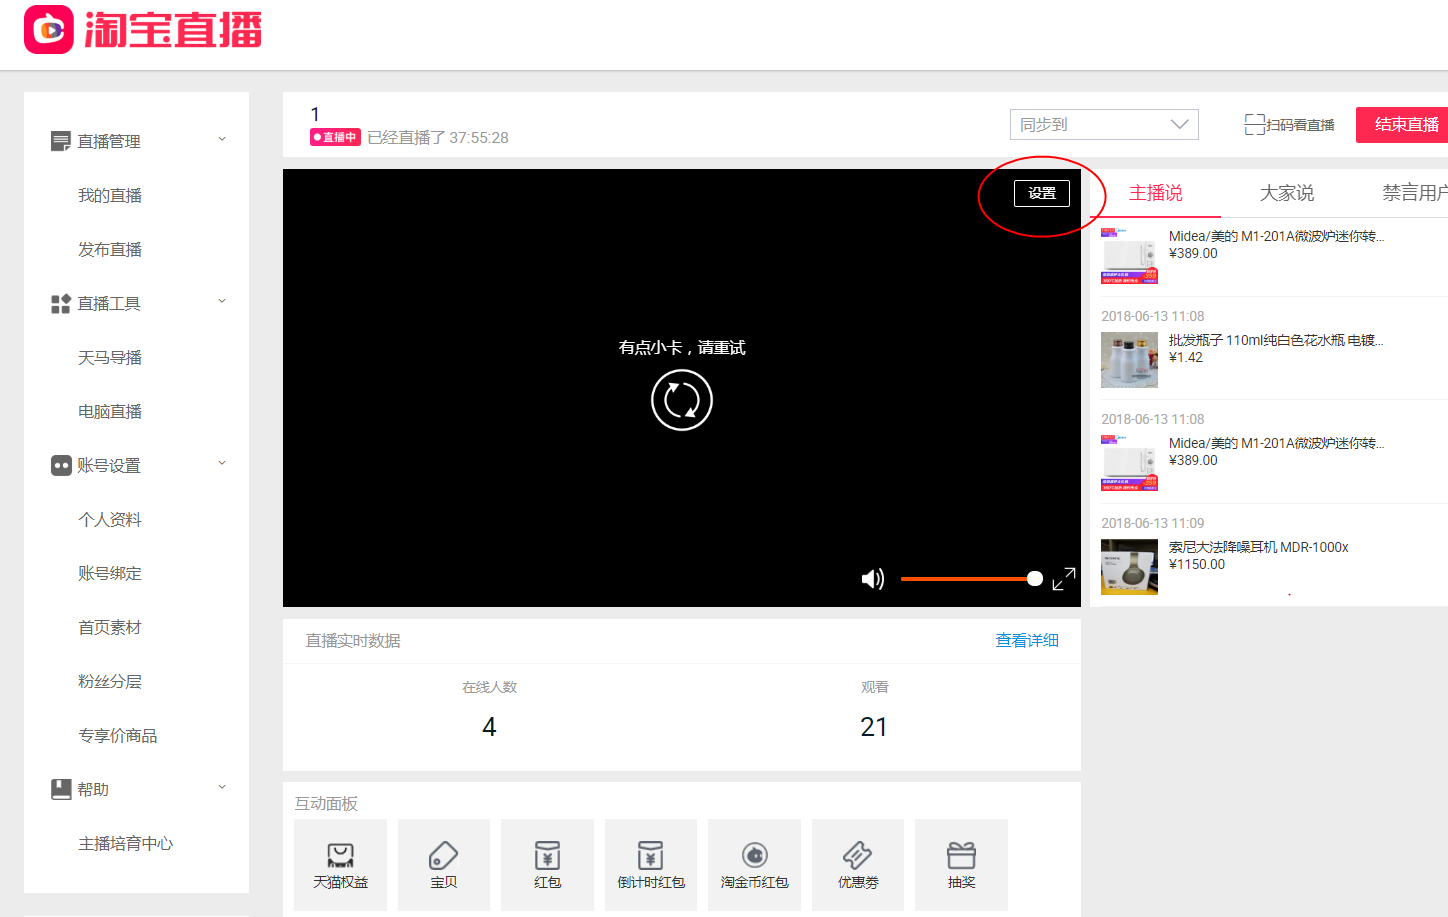The width and height of the screenshot is (1448, 917).
Task: Open the 淘金币红包 panel item
Action: pyautogui.click(x=754, y=865)
